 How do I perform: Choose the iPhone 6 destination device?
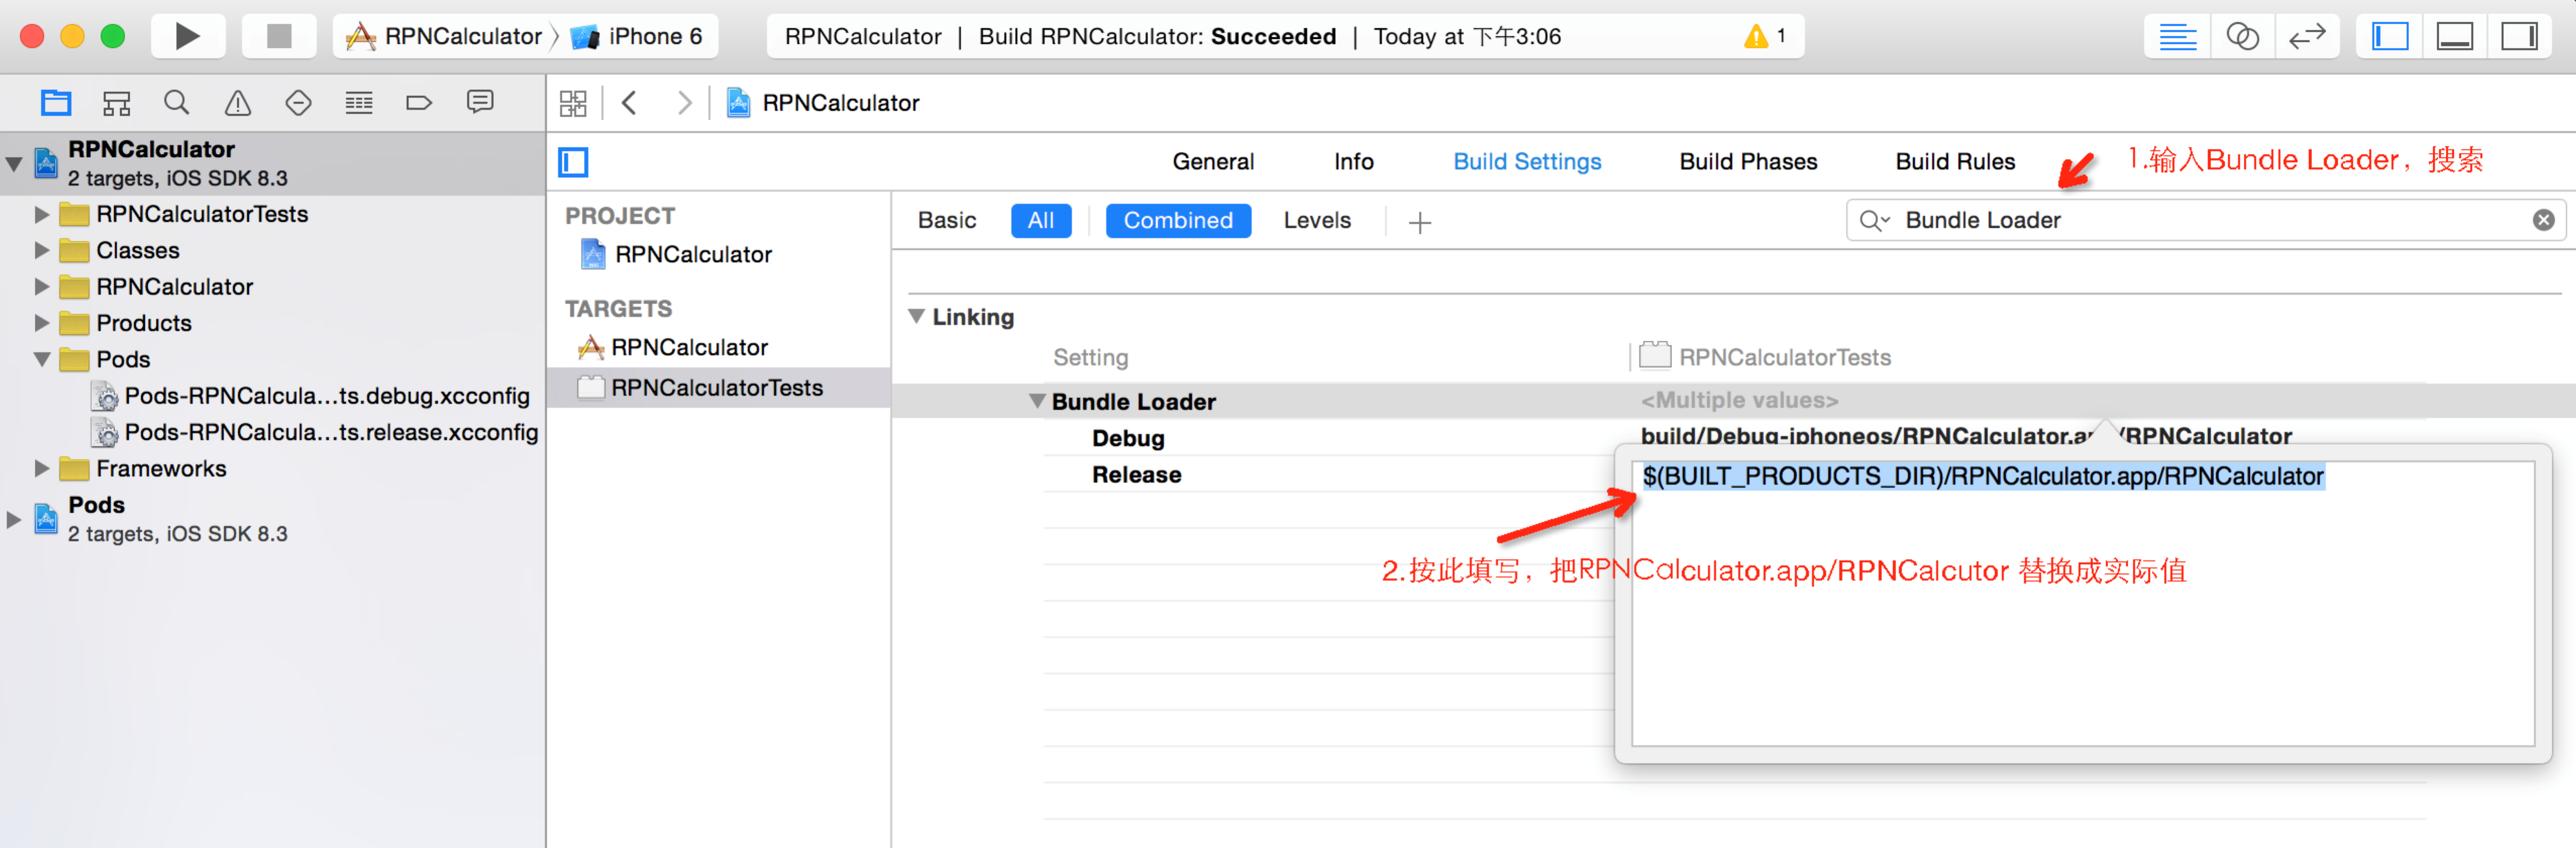[x=638, y=37]
